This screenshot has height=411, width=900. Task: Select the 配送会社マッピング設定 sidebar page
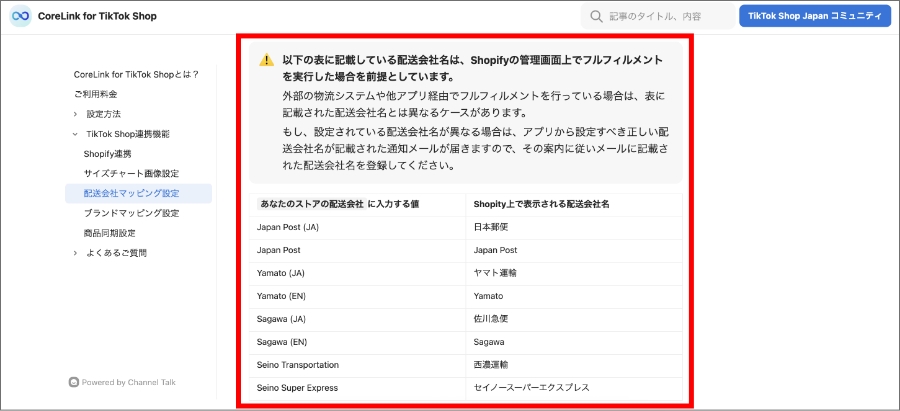click(138, 193)
